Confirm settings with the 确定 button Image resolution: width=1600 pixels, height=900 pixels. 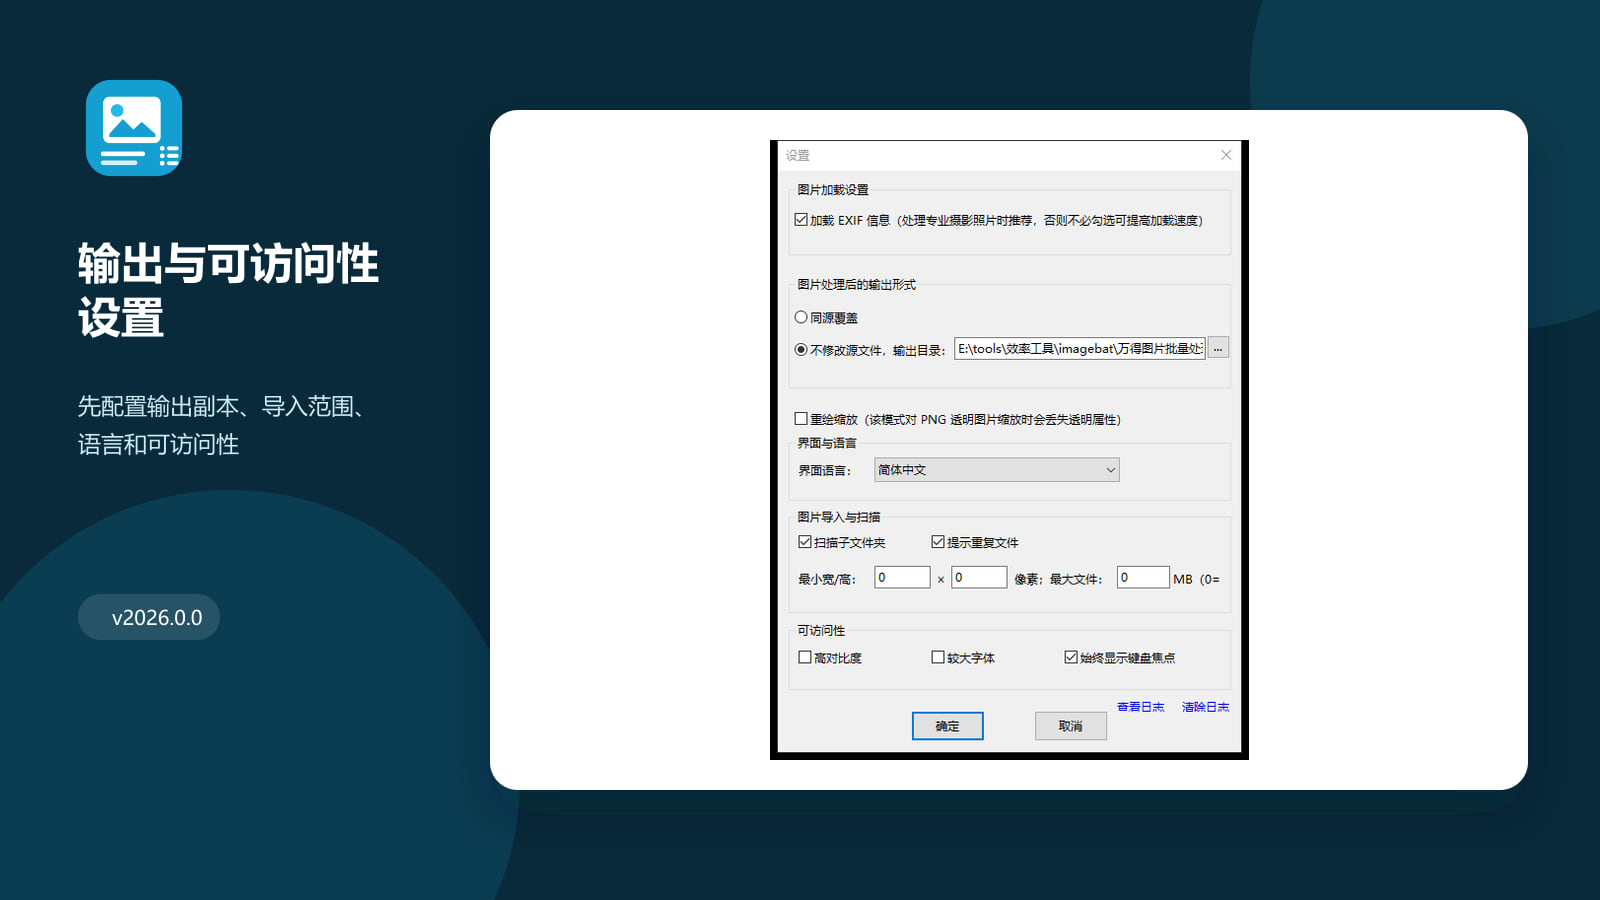coord(947,726)
